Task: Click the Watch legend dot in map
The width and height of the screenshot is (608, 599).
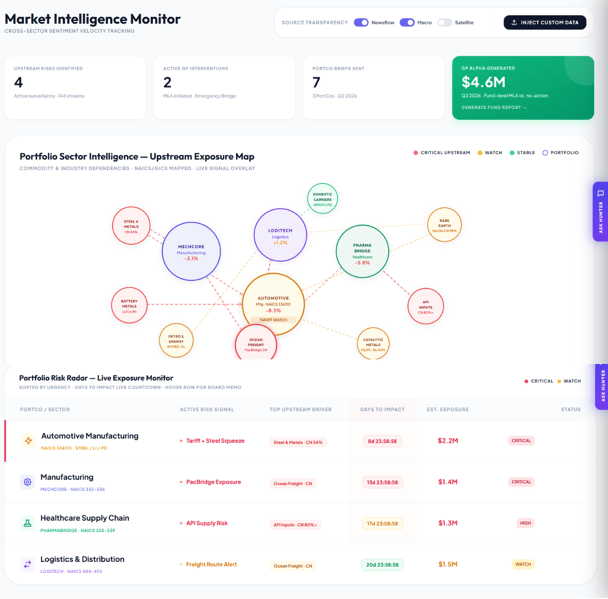Action: click(x=480, y=153)
